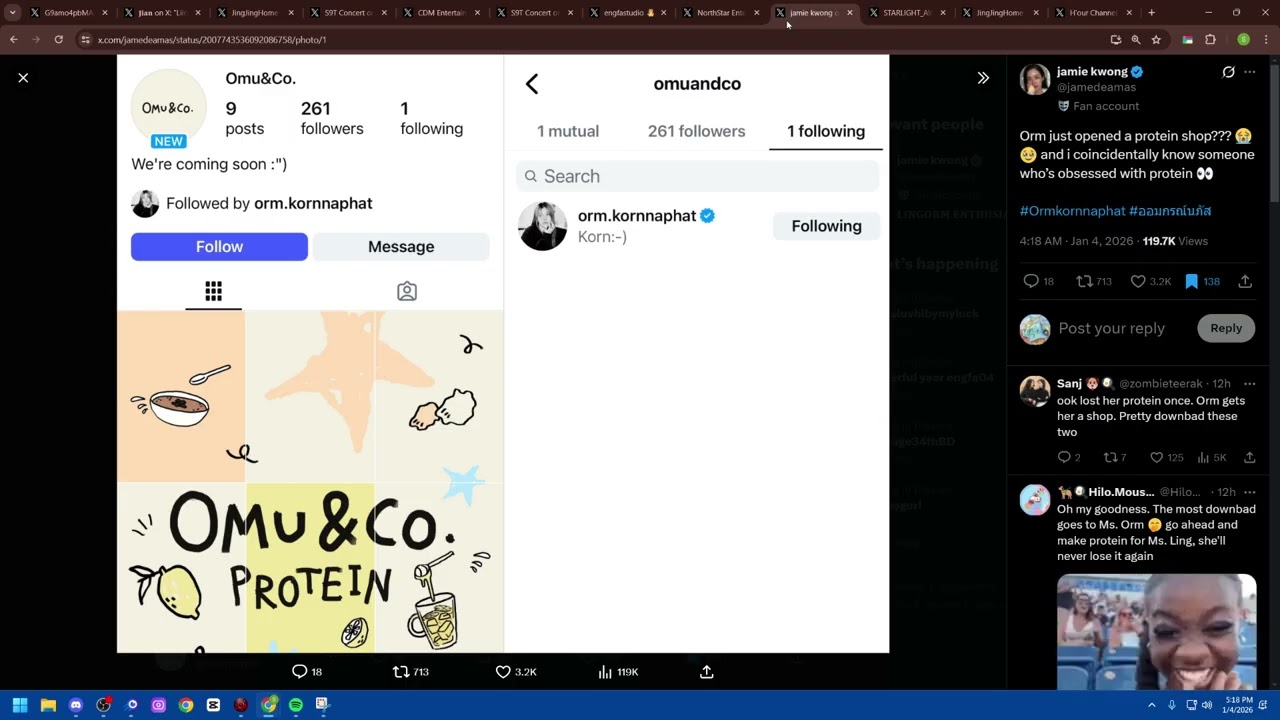Viewport: 1280px width, 720px height.
Task: Collapse the side panel with double-chevron icon
Action: [x=983, y=78]
